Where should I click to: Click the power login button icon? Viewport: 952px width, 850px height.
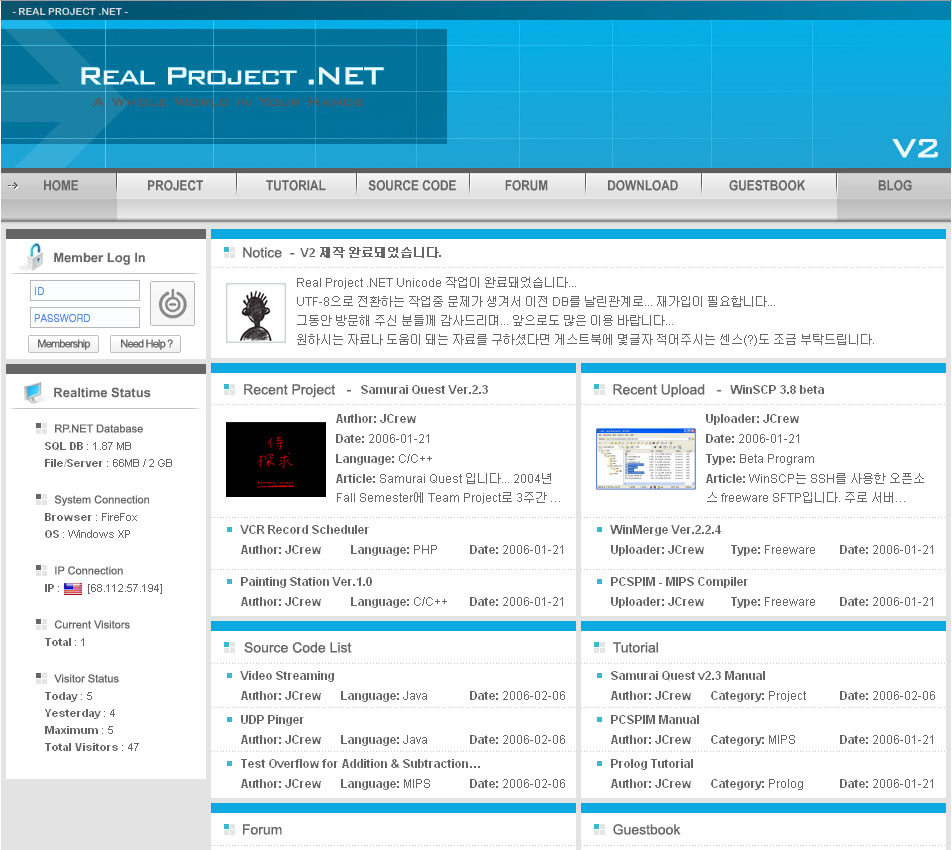tap(172, 303)
